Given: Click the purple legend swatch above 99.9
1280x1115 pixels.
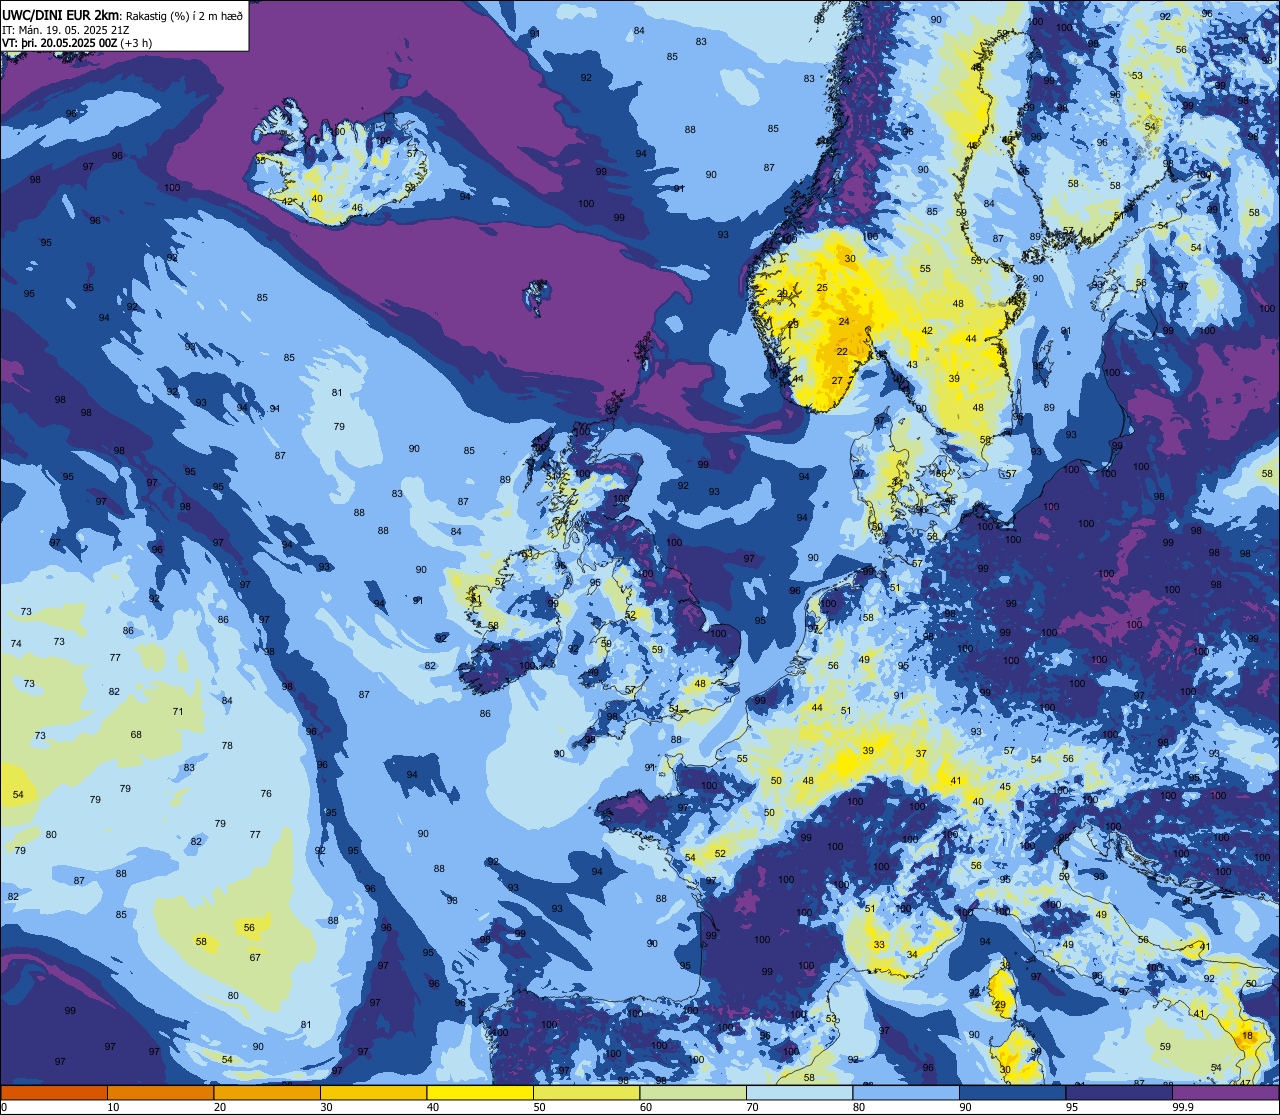Looking at the screenshot, I should 1225,1092.
